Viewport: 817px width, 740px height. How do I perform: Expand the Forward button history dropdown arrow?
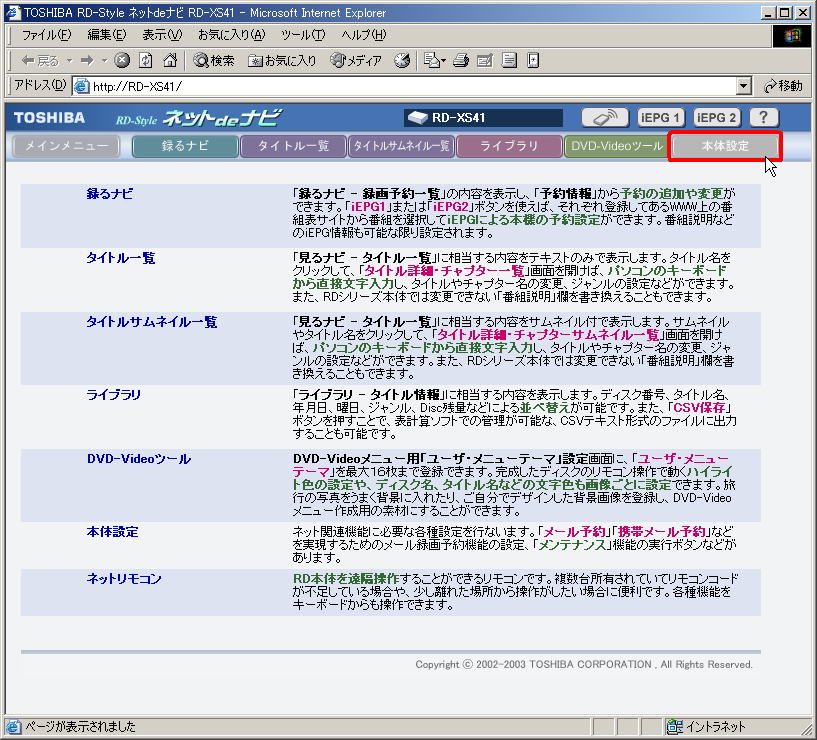tap(104, 61)
